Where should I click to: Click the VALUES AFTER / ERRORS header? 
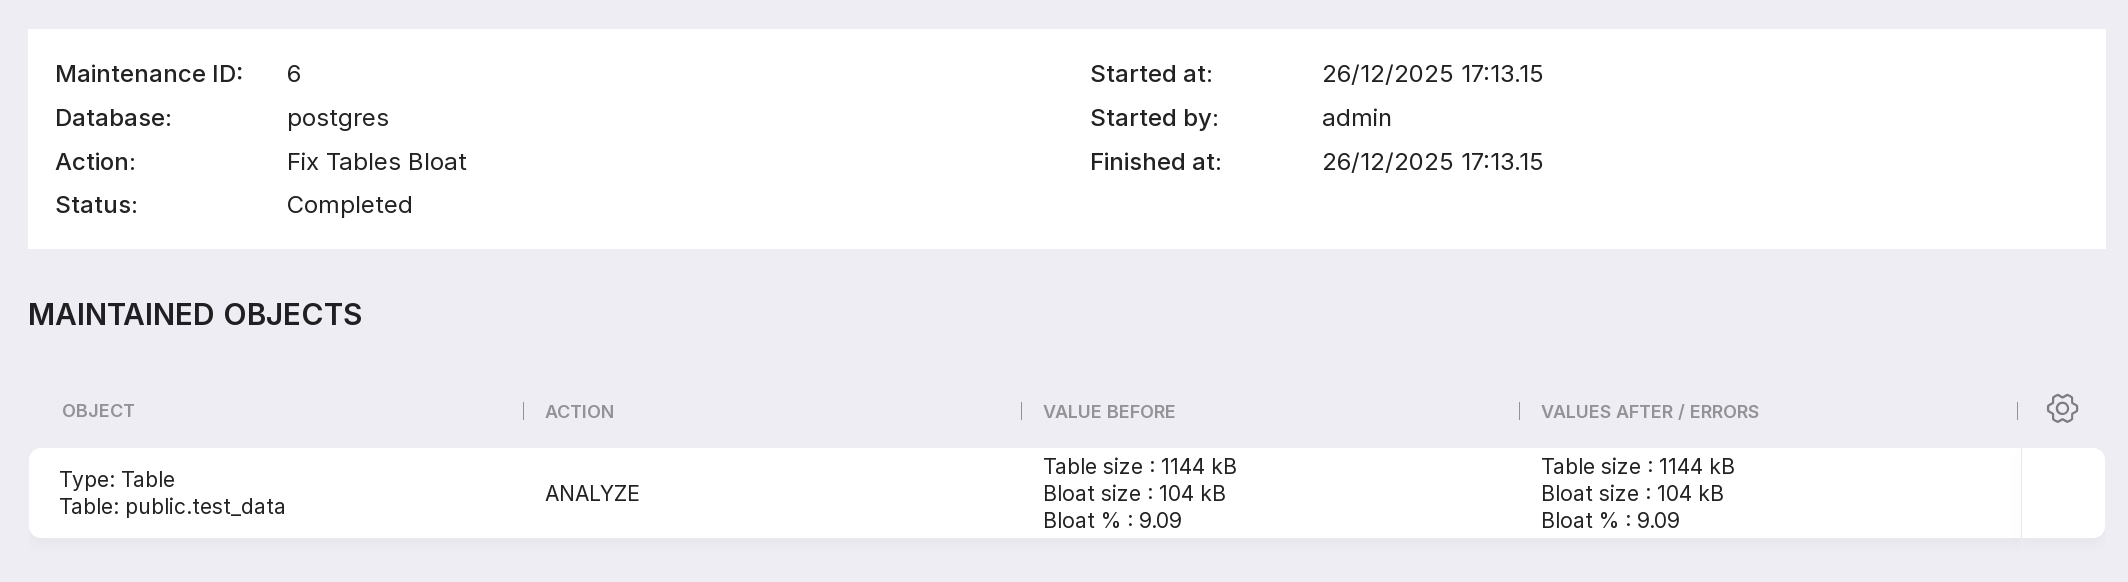pos(1649,412)
